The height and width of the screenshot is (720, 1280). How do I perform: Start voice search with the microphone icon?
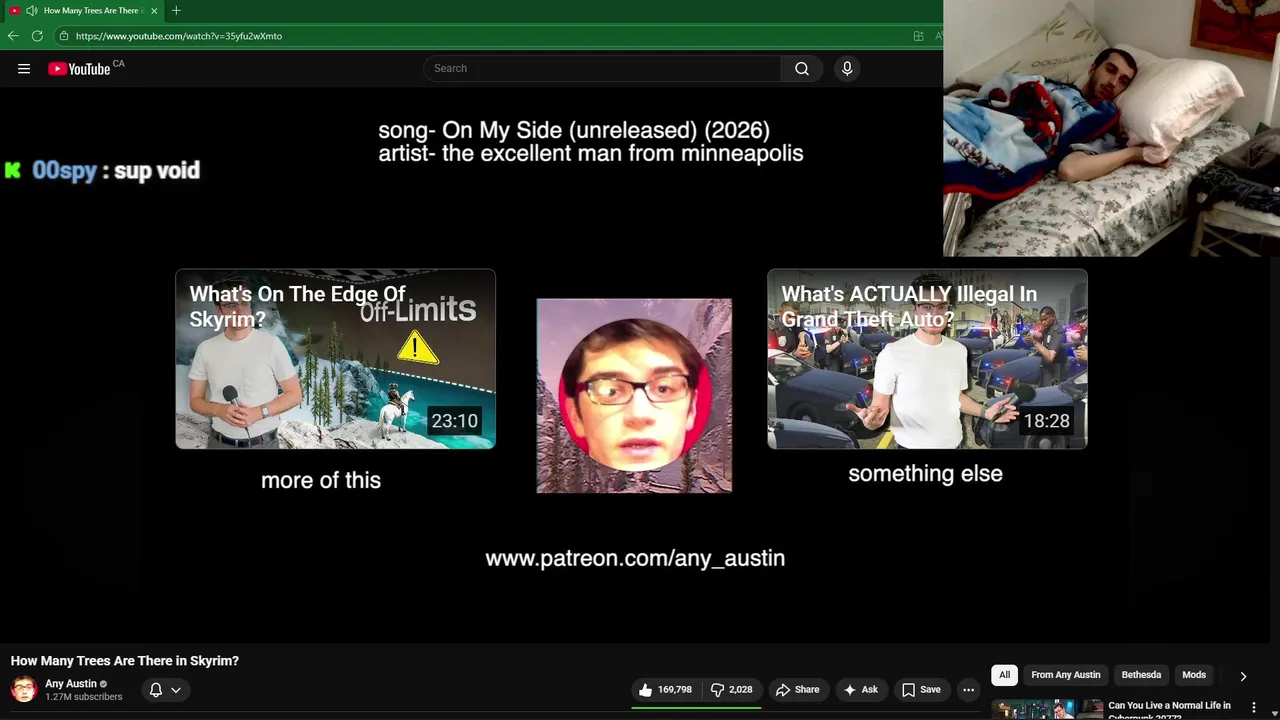pyautogui.click(x=847, y=68)
